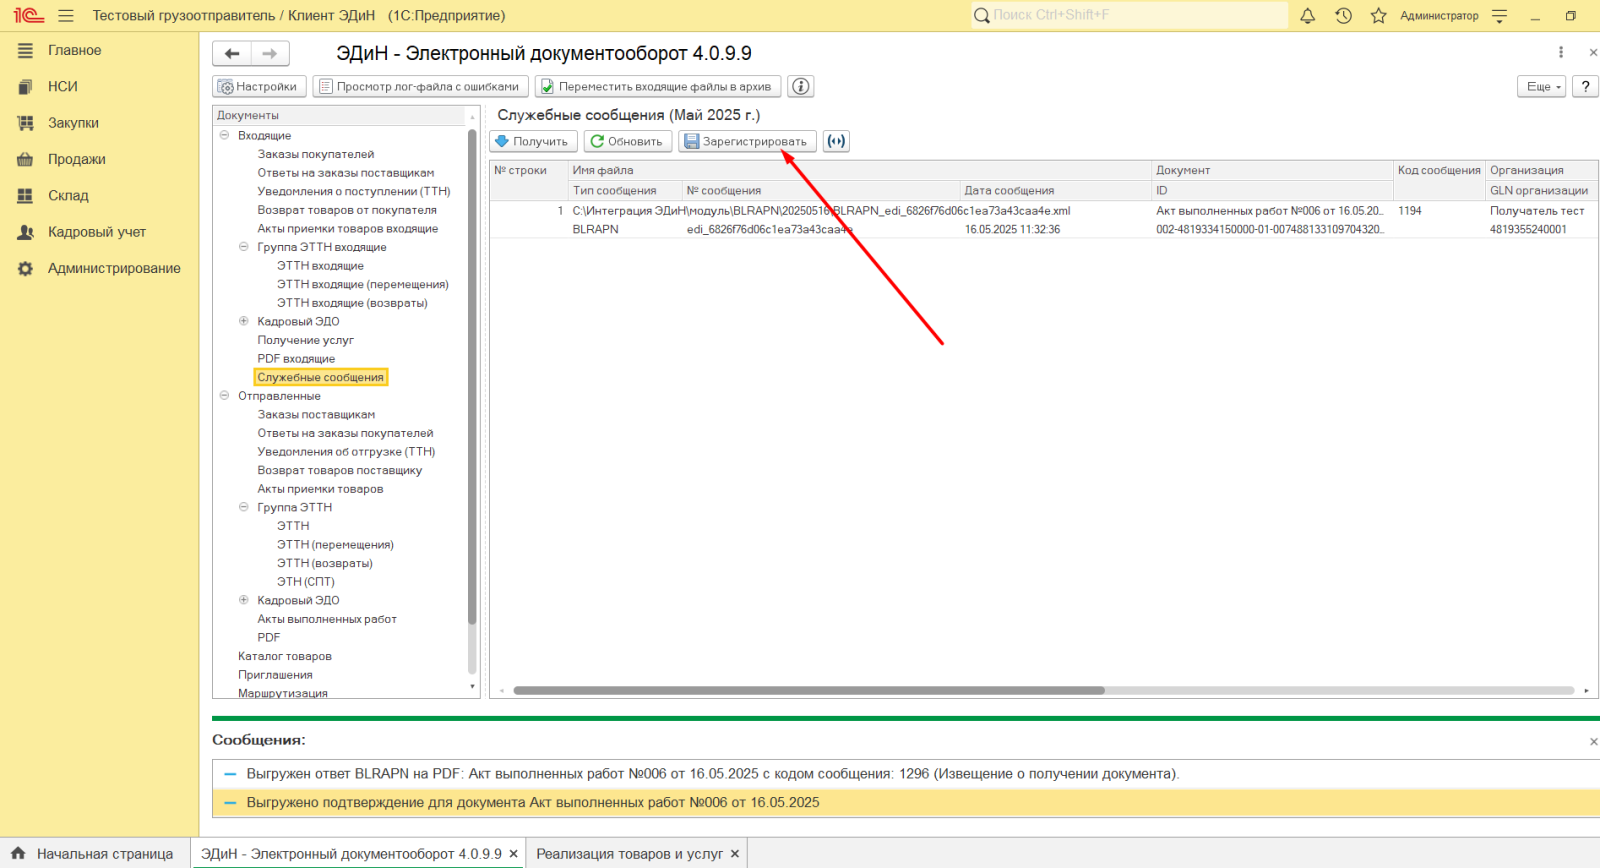
Task: Open the Закупки section
Action: pyautogui.click(x=73, y=123)
